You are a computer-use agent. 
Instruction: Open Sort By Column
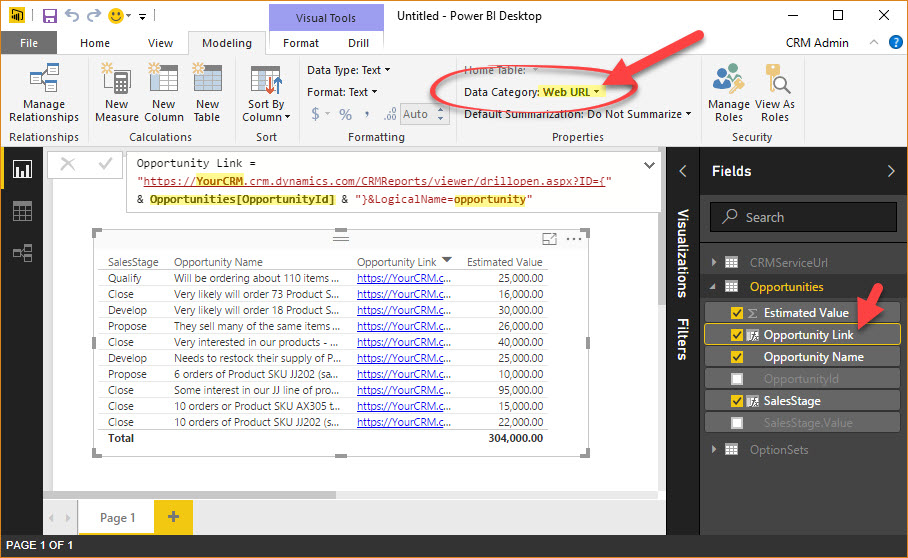click(x=266, y=93)
